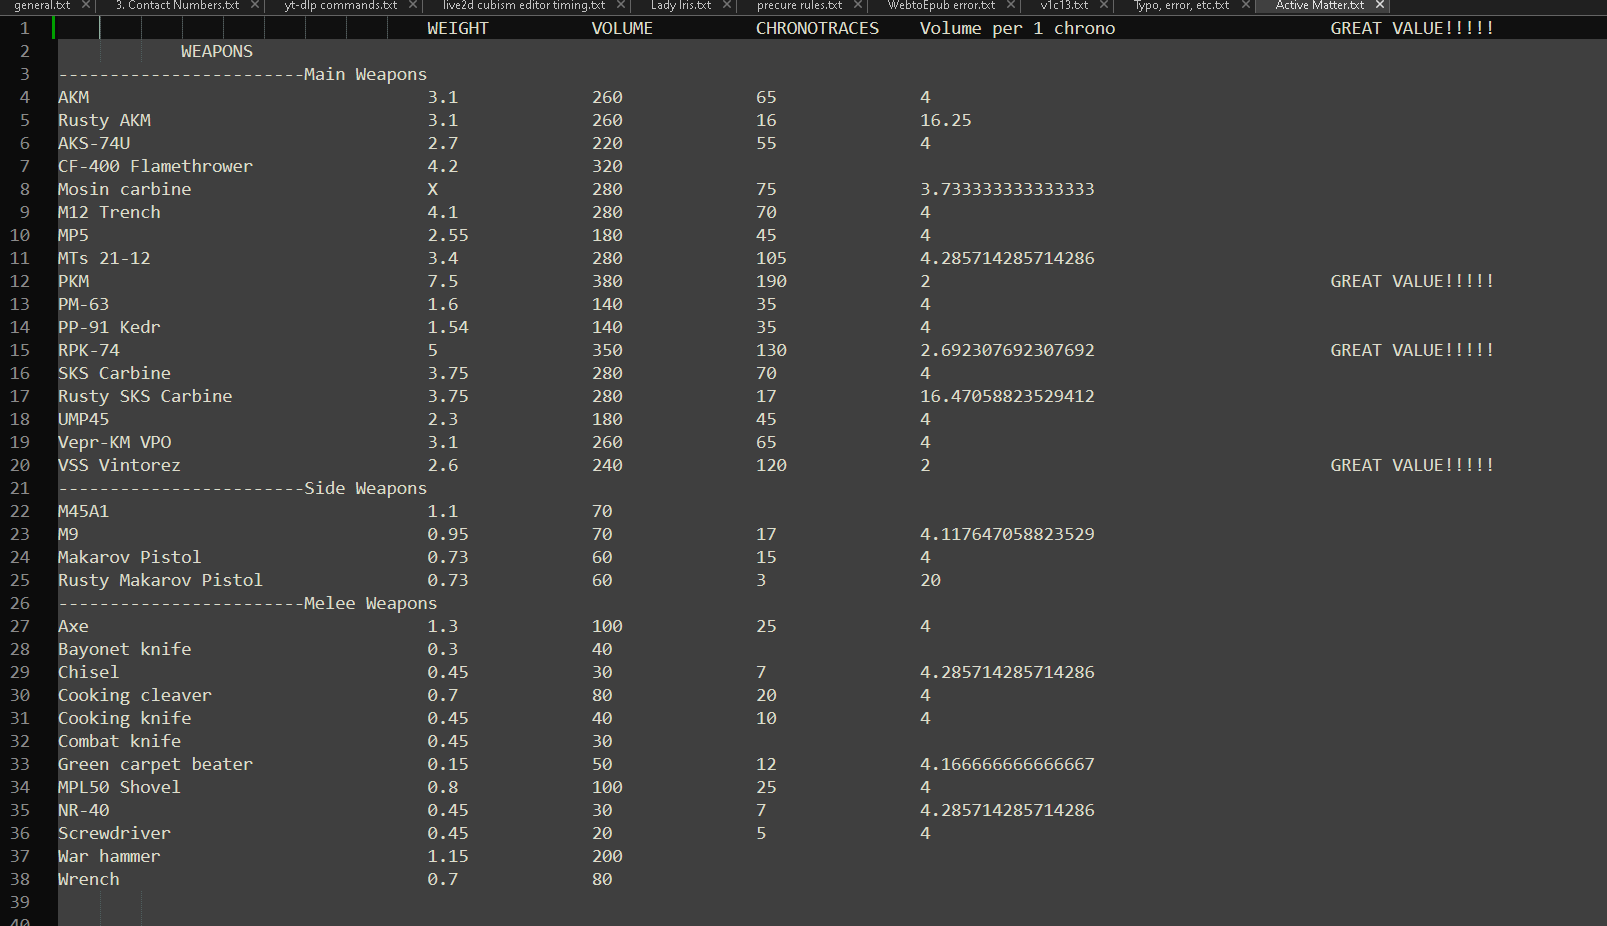Switch to yt-dlp commands.txt tab

[341, 5]
